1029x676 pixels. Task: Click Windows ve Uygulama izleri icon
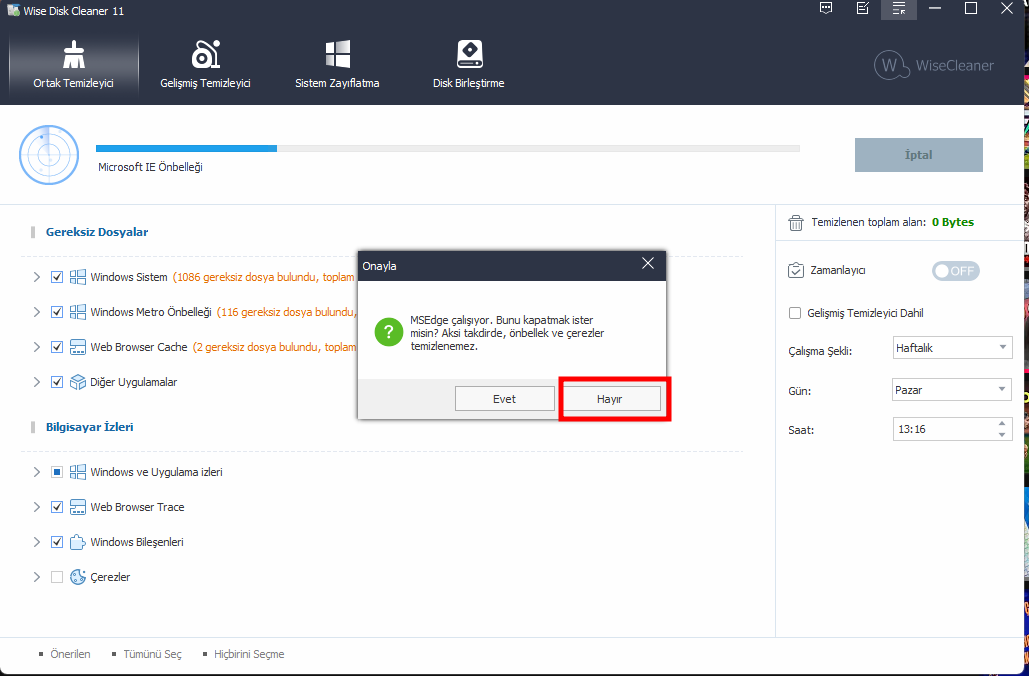(x=78, y=472)
